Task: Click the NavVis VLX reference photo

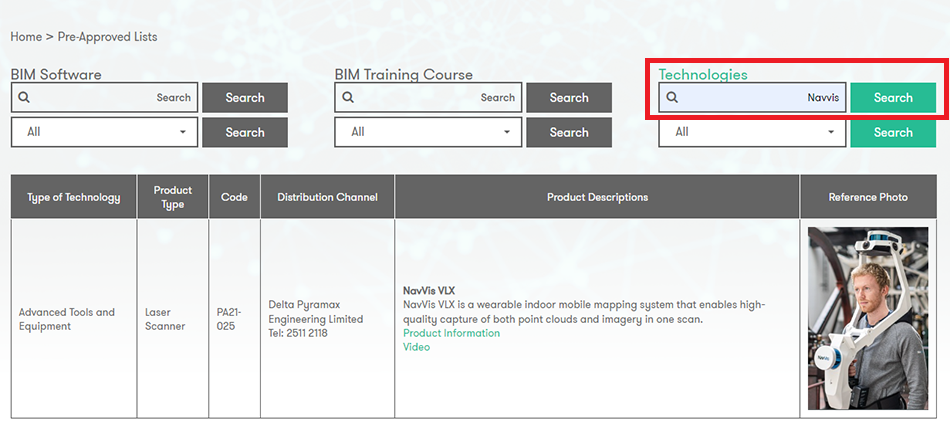Action: (x=868, y=319)
